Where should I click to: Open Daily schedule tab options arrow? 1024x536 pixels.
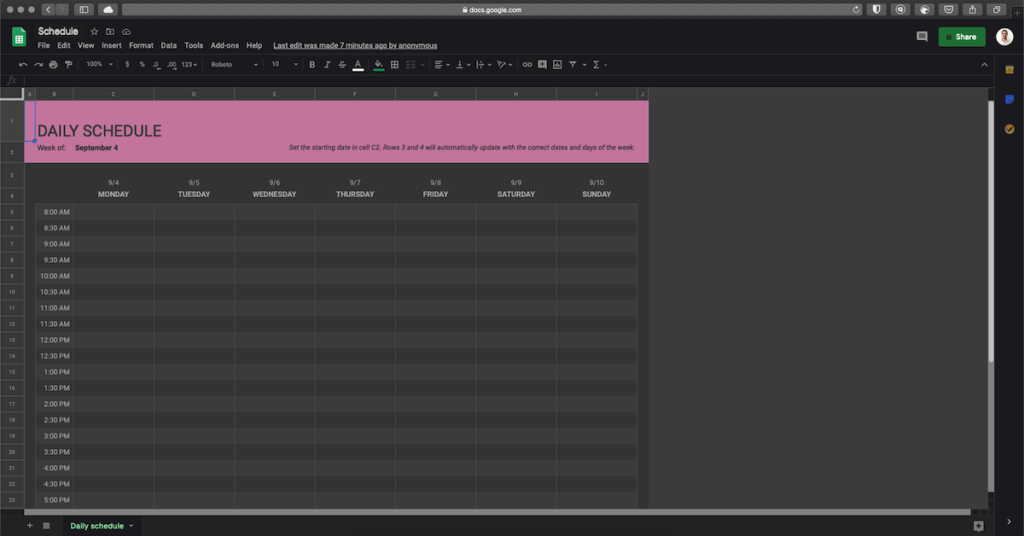131,526
